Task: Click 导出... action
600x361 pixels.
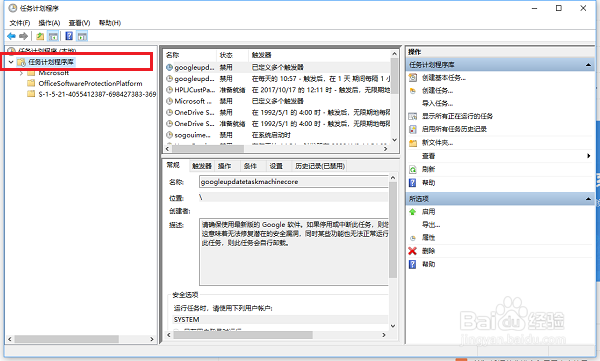Action: pyautogui.click(x=431, y=225)
